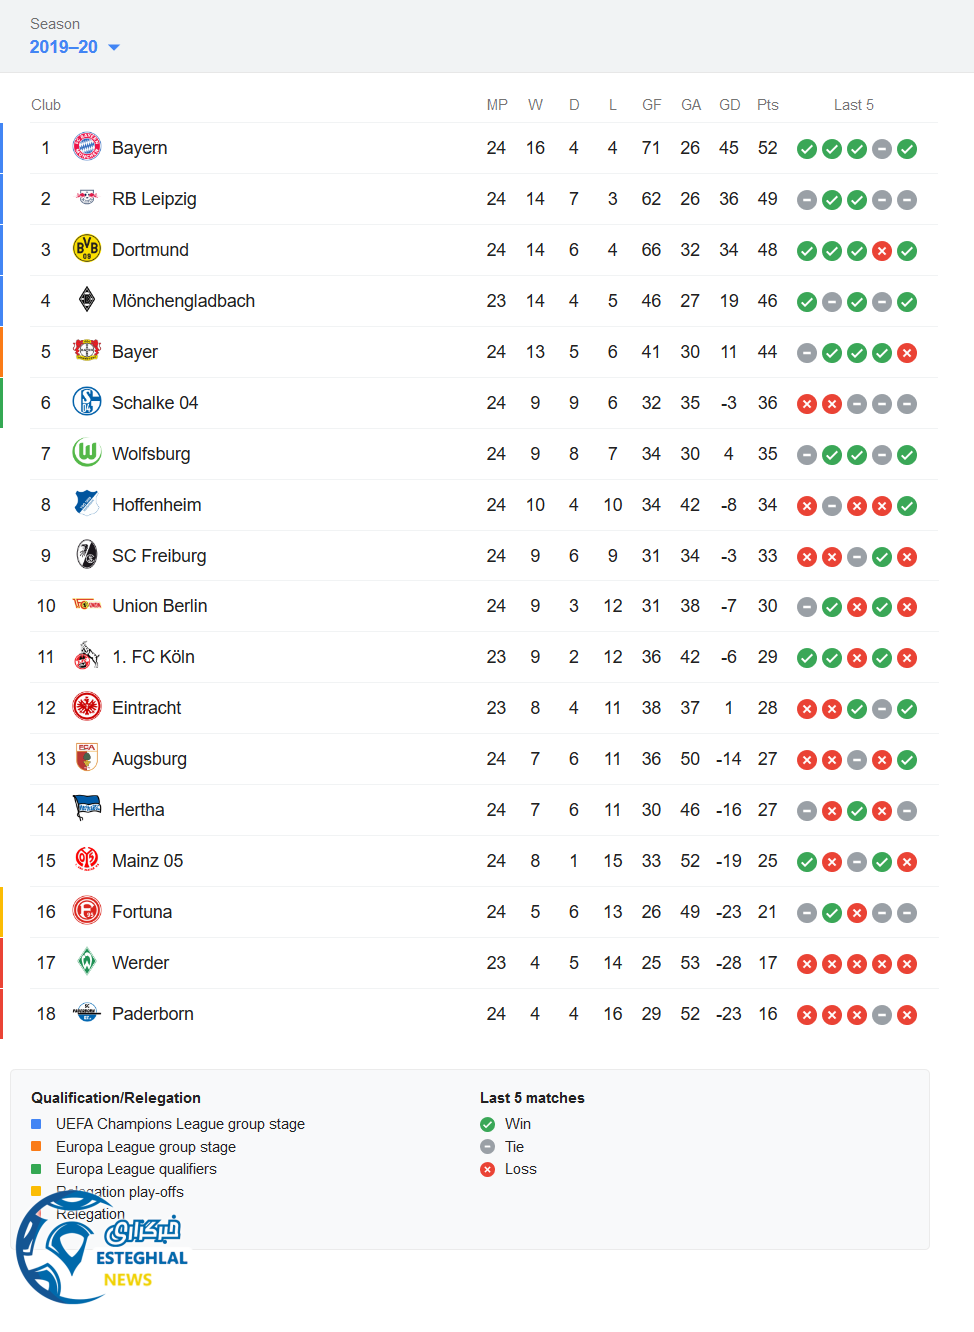Click the Win legend green check icon
The width and height of the screenshot is (974, 1332).
[x=487, y=1124]
